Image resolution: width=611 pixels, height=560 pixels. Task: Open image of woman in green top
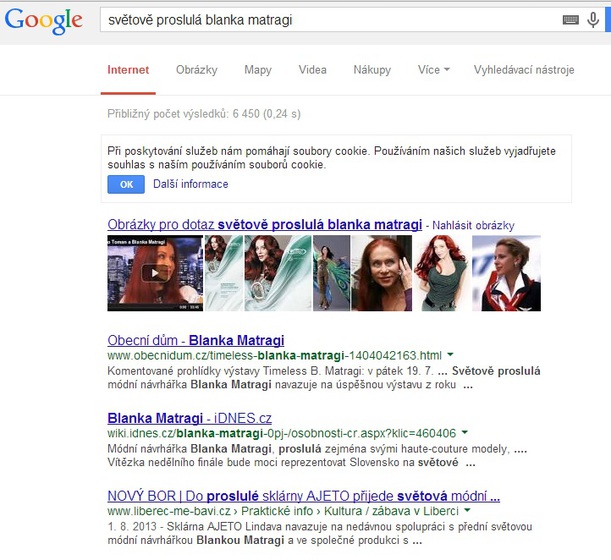pyautogui.click(x=442, y=273)
